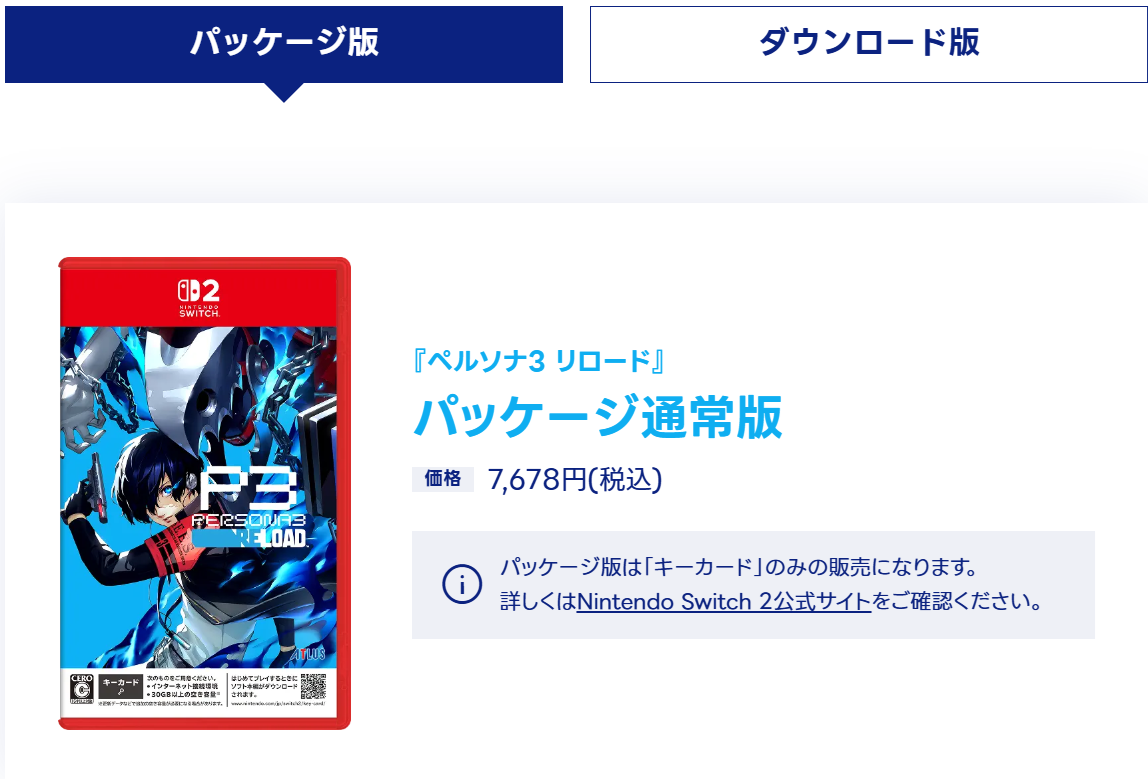Click the P3 Persona3 Reload logo
Viewport: 1148px width, 779px height.
[x=249, y=508]
